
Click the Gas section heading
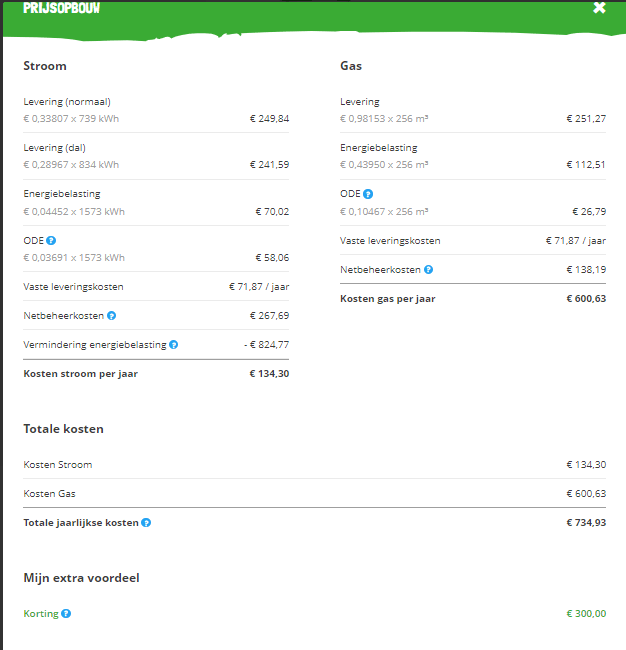(351, 66)
